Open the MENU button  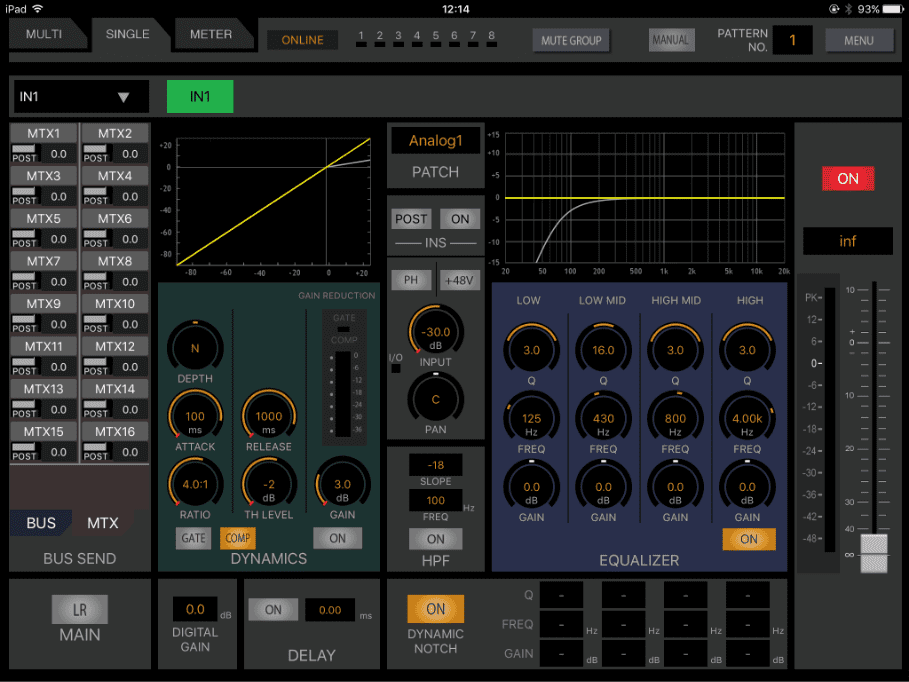(859, 41)
